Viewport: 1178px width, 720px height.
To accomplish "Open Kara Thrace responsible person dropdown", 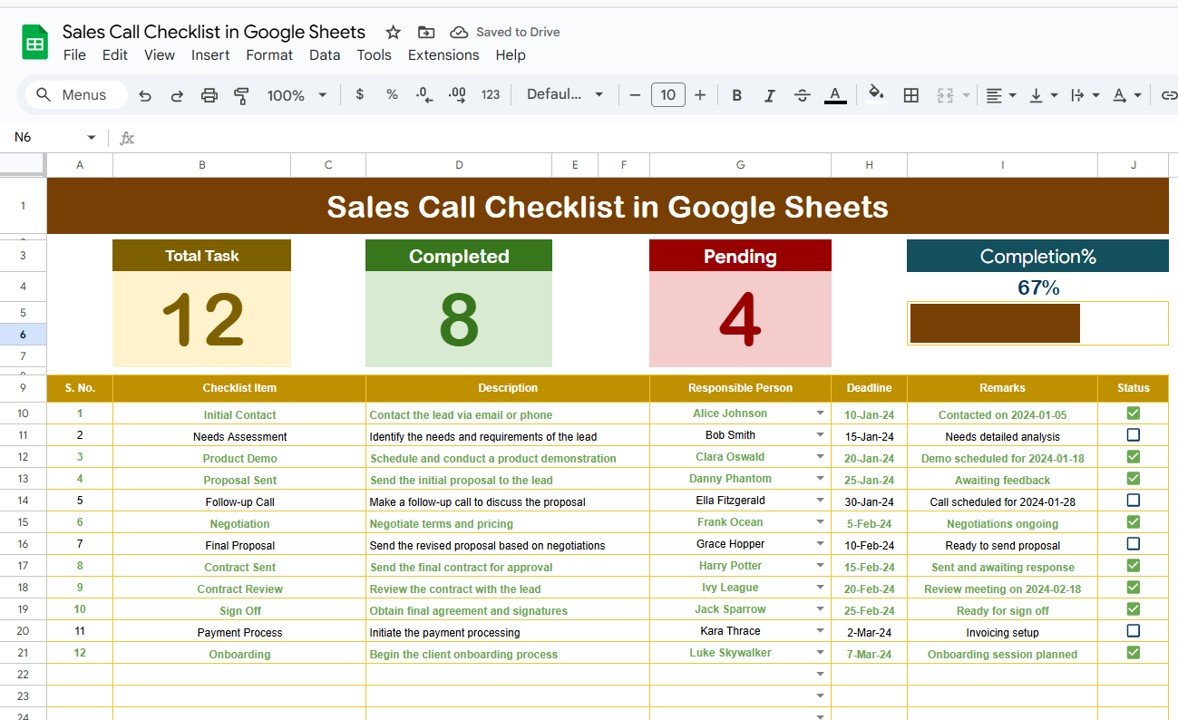I will (x=820, y=631).
